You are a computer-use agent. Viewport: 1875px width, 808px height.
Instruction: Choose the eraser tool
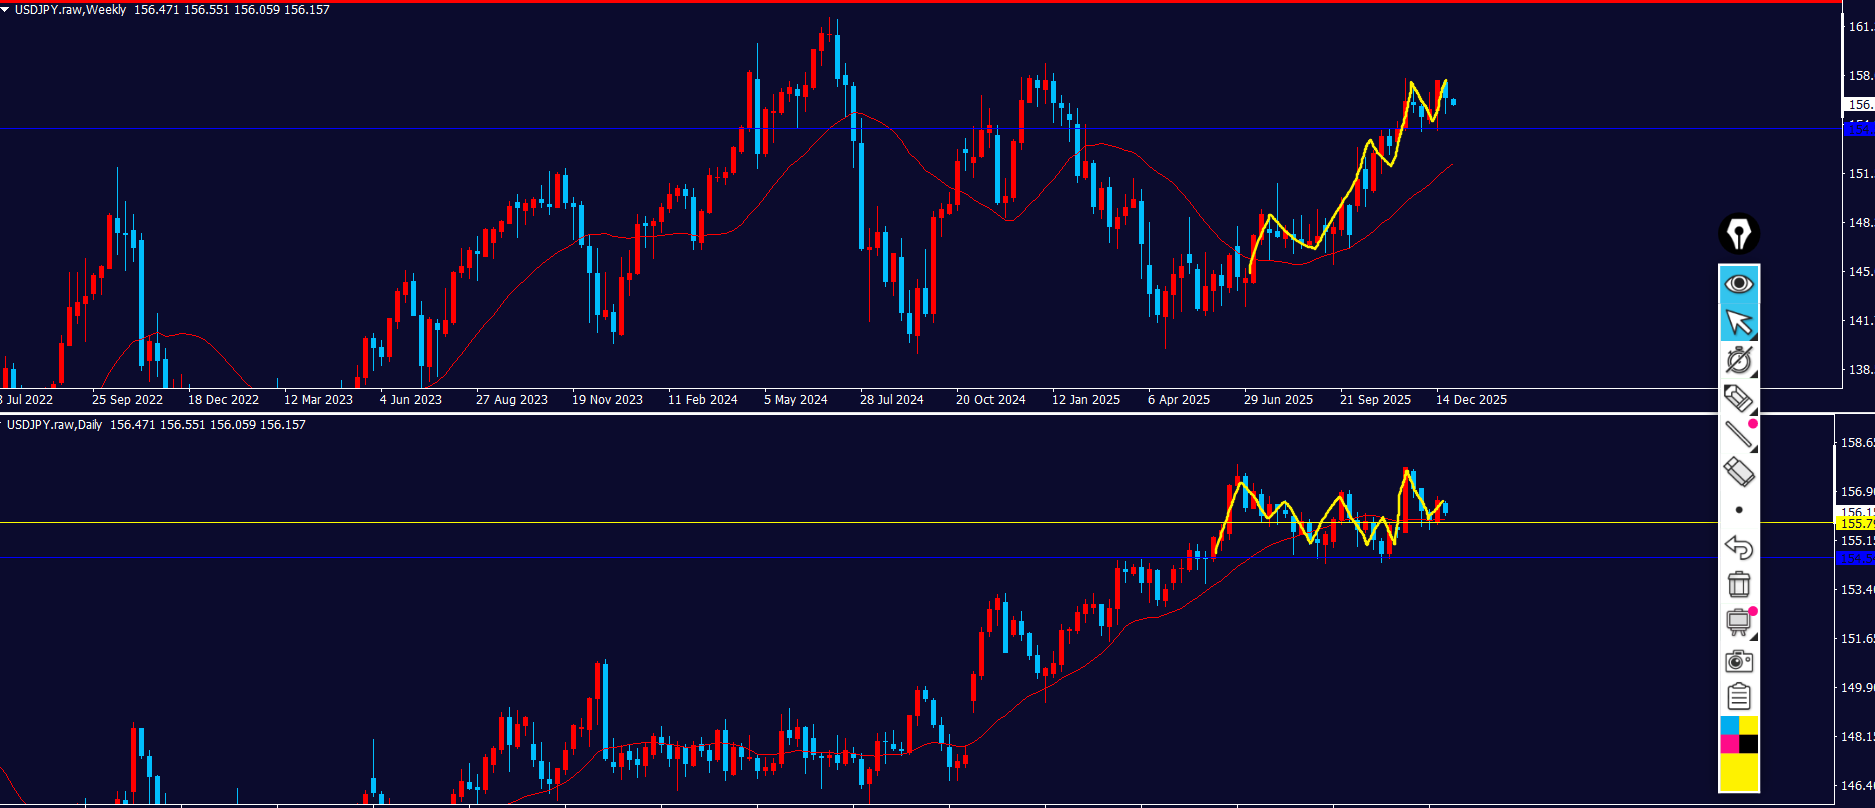point(1739,471)
